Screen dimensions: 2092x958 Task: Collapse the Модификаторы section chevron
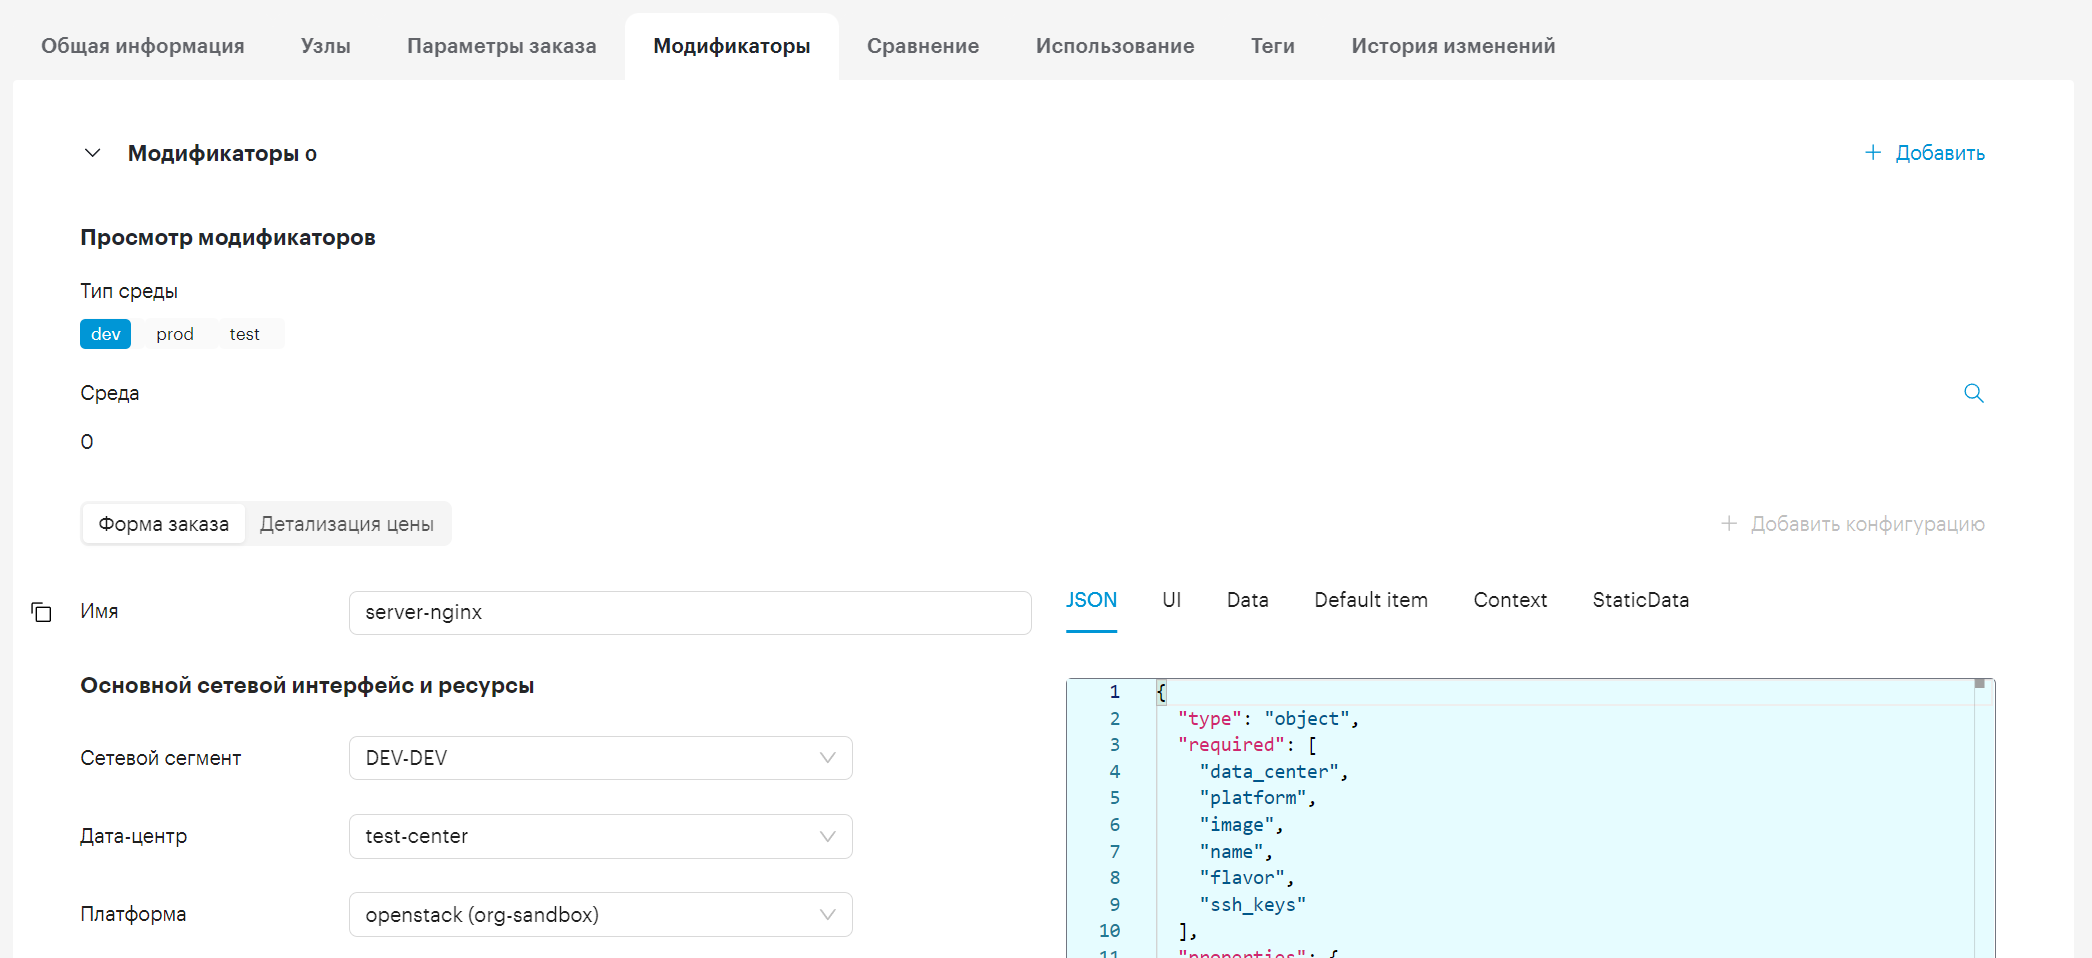point(92,153)
